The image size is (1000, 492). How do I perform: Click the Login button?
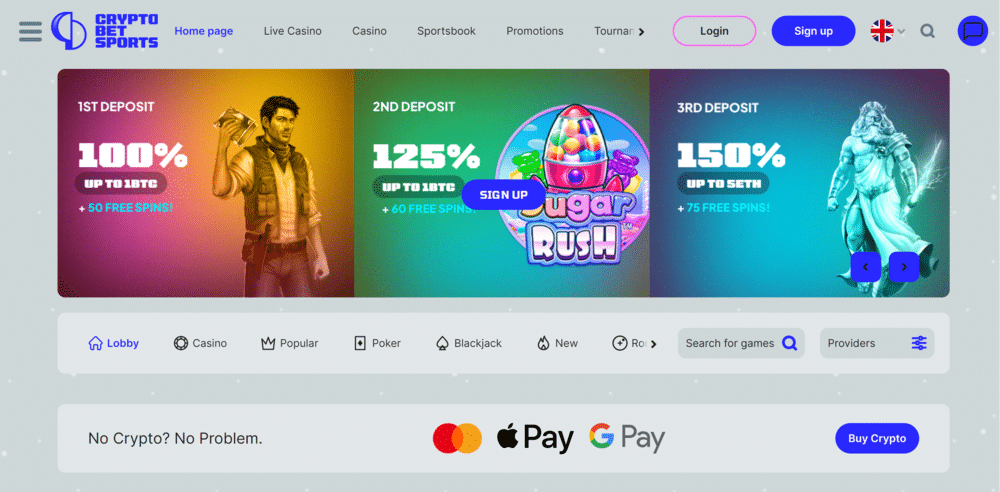[x=714, y=31]
